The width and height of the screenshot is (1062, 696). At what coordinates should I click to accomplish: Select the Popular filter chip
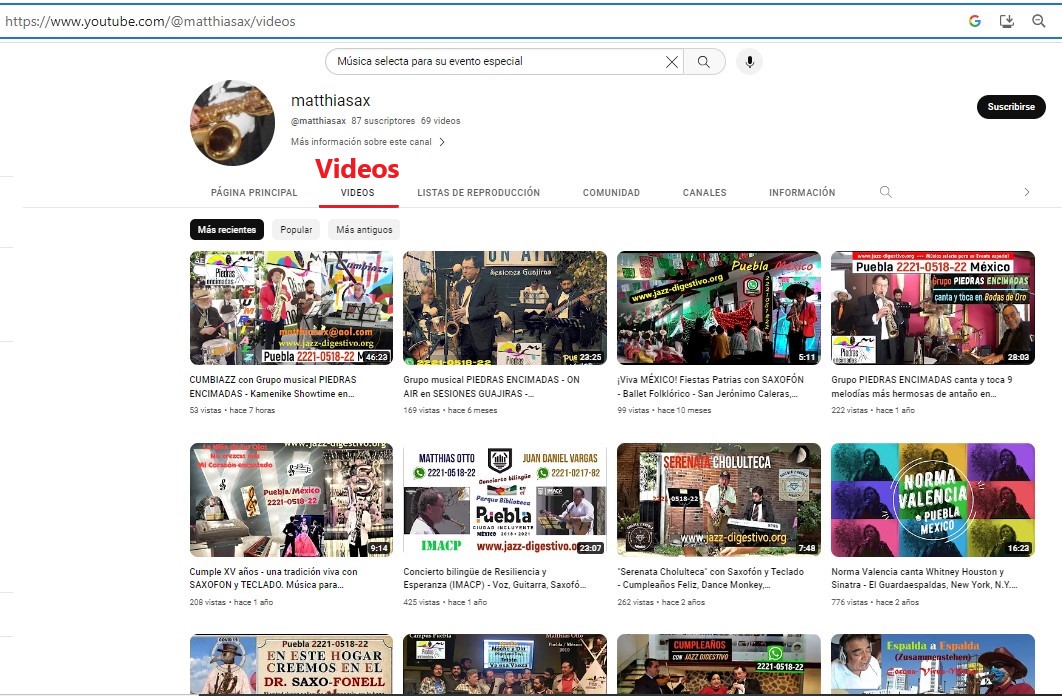click(x=296, y=230)
